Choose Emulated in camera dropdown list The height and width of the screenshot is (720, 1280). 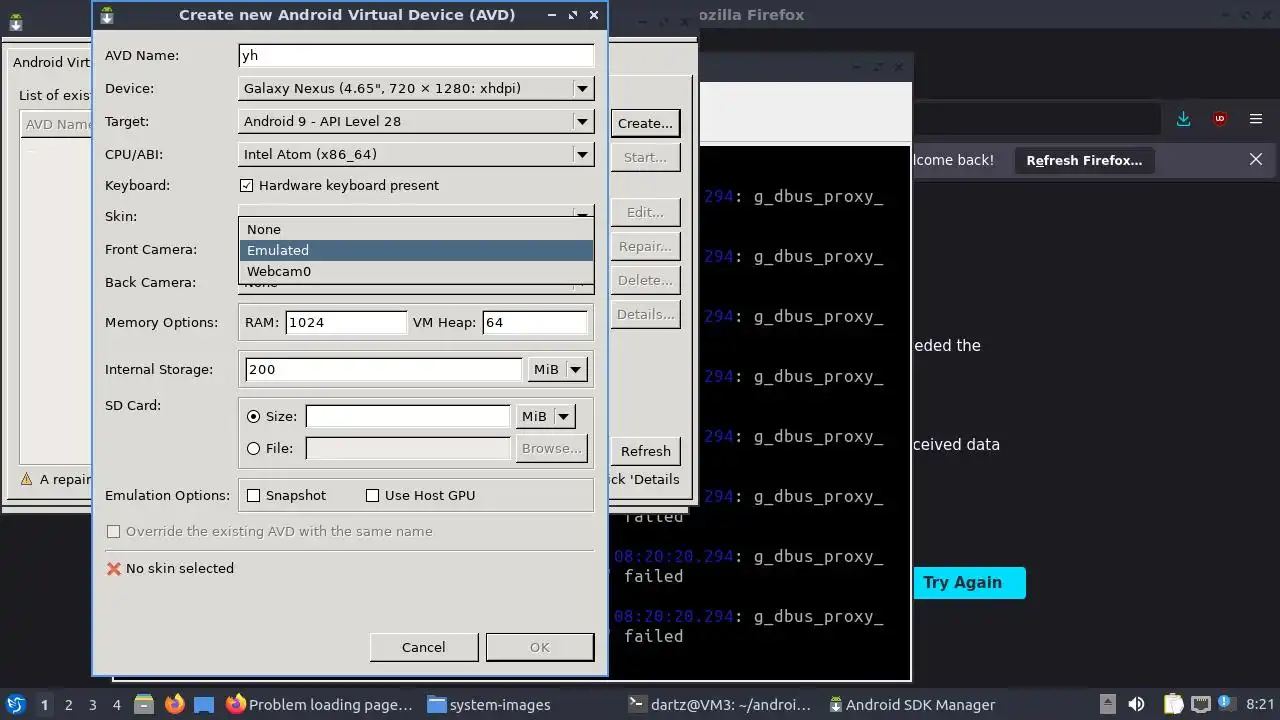point(416,250)
